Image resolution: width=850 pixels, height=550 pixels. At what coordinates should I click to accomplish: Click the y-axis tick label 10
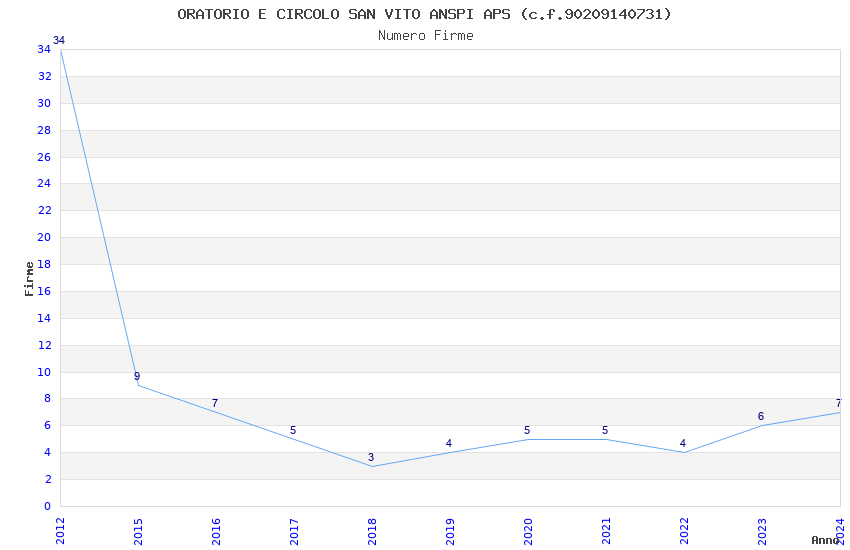(44, 372)
